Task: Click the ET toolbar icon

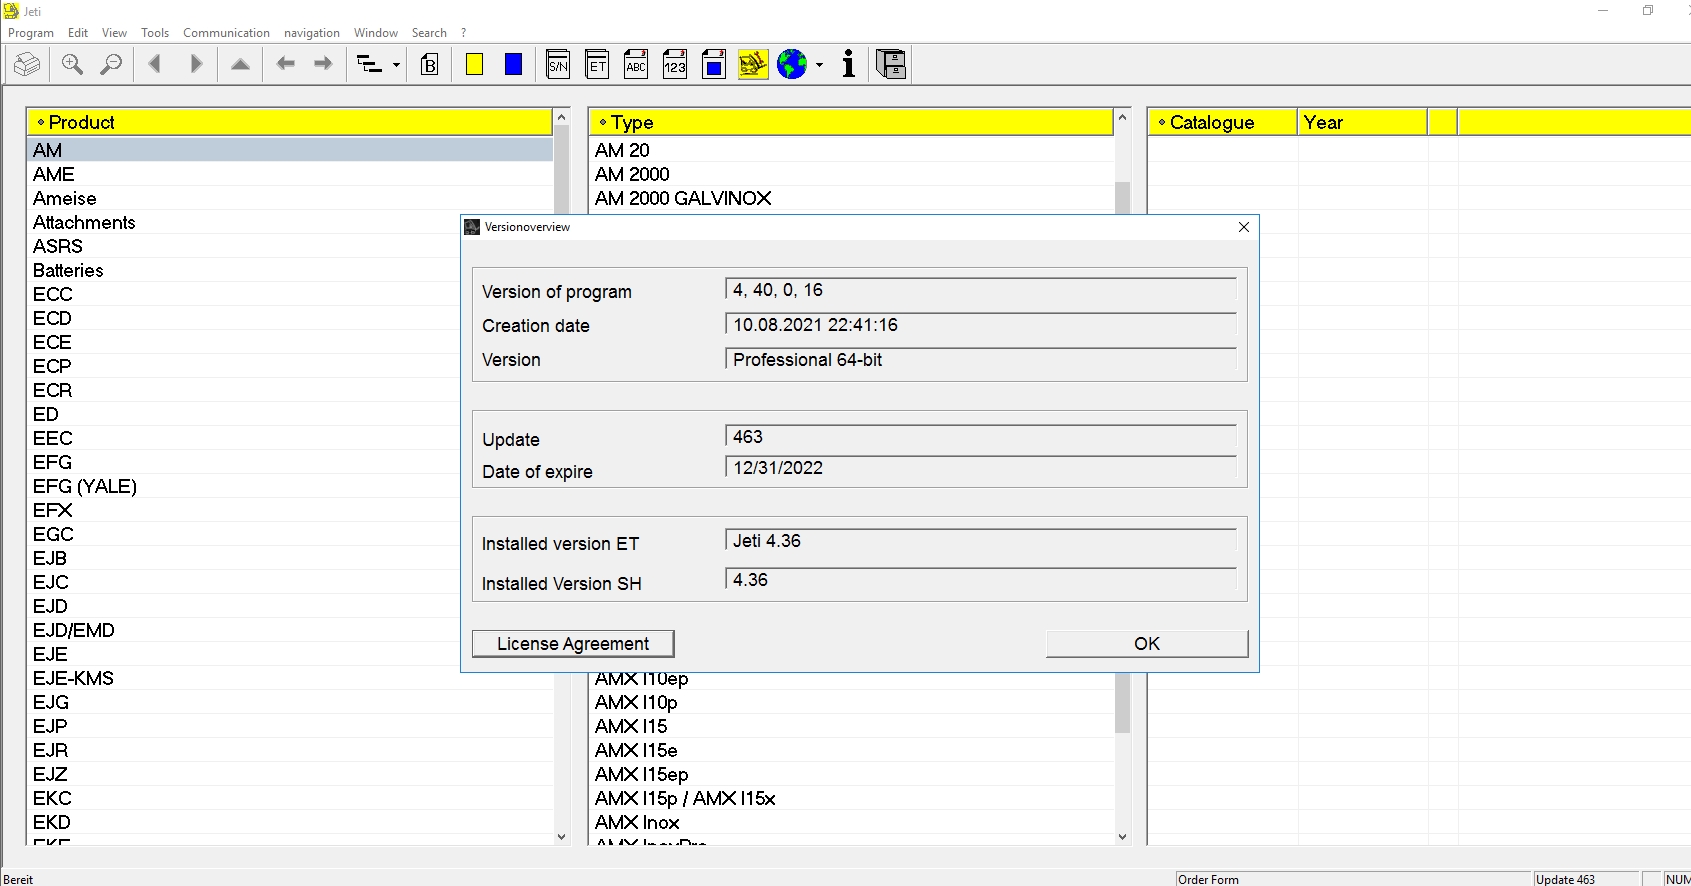Action: 597,65
